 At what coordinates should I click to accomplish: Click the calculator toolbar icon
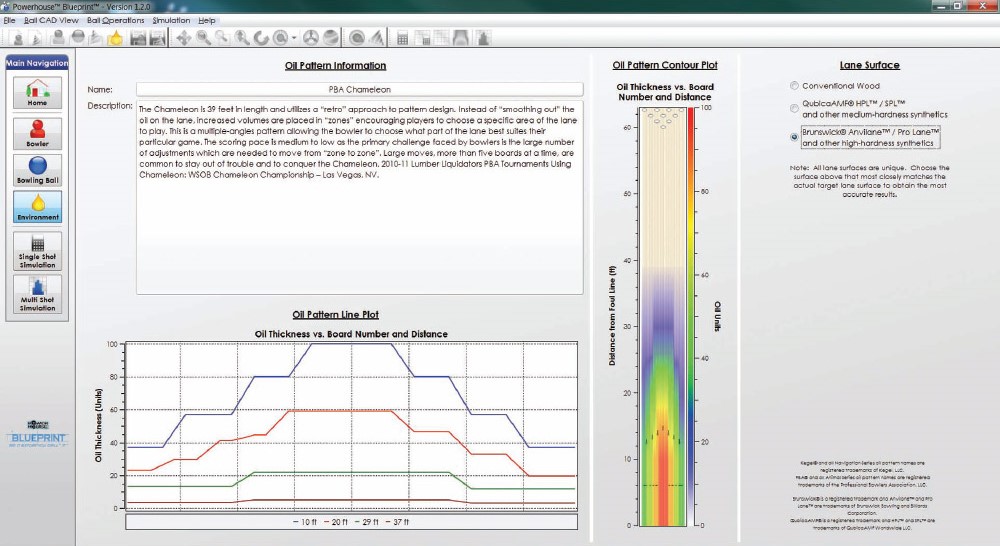coord(403,38)
